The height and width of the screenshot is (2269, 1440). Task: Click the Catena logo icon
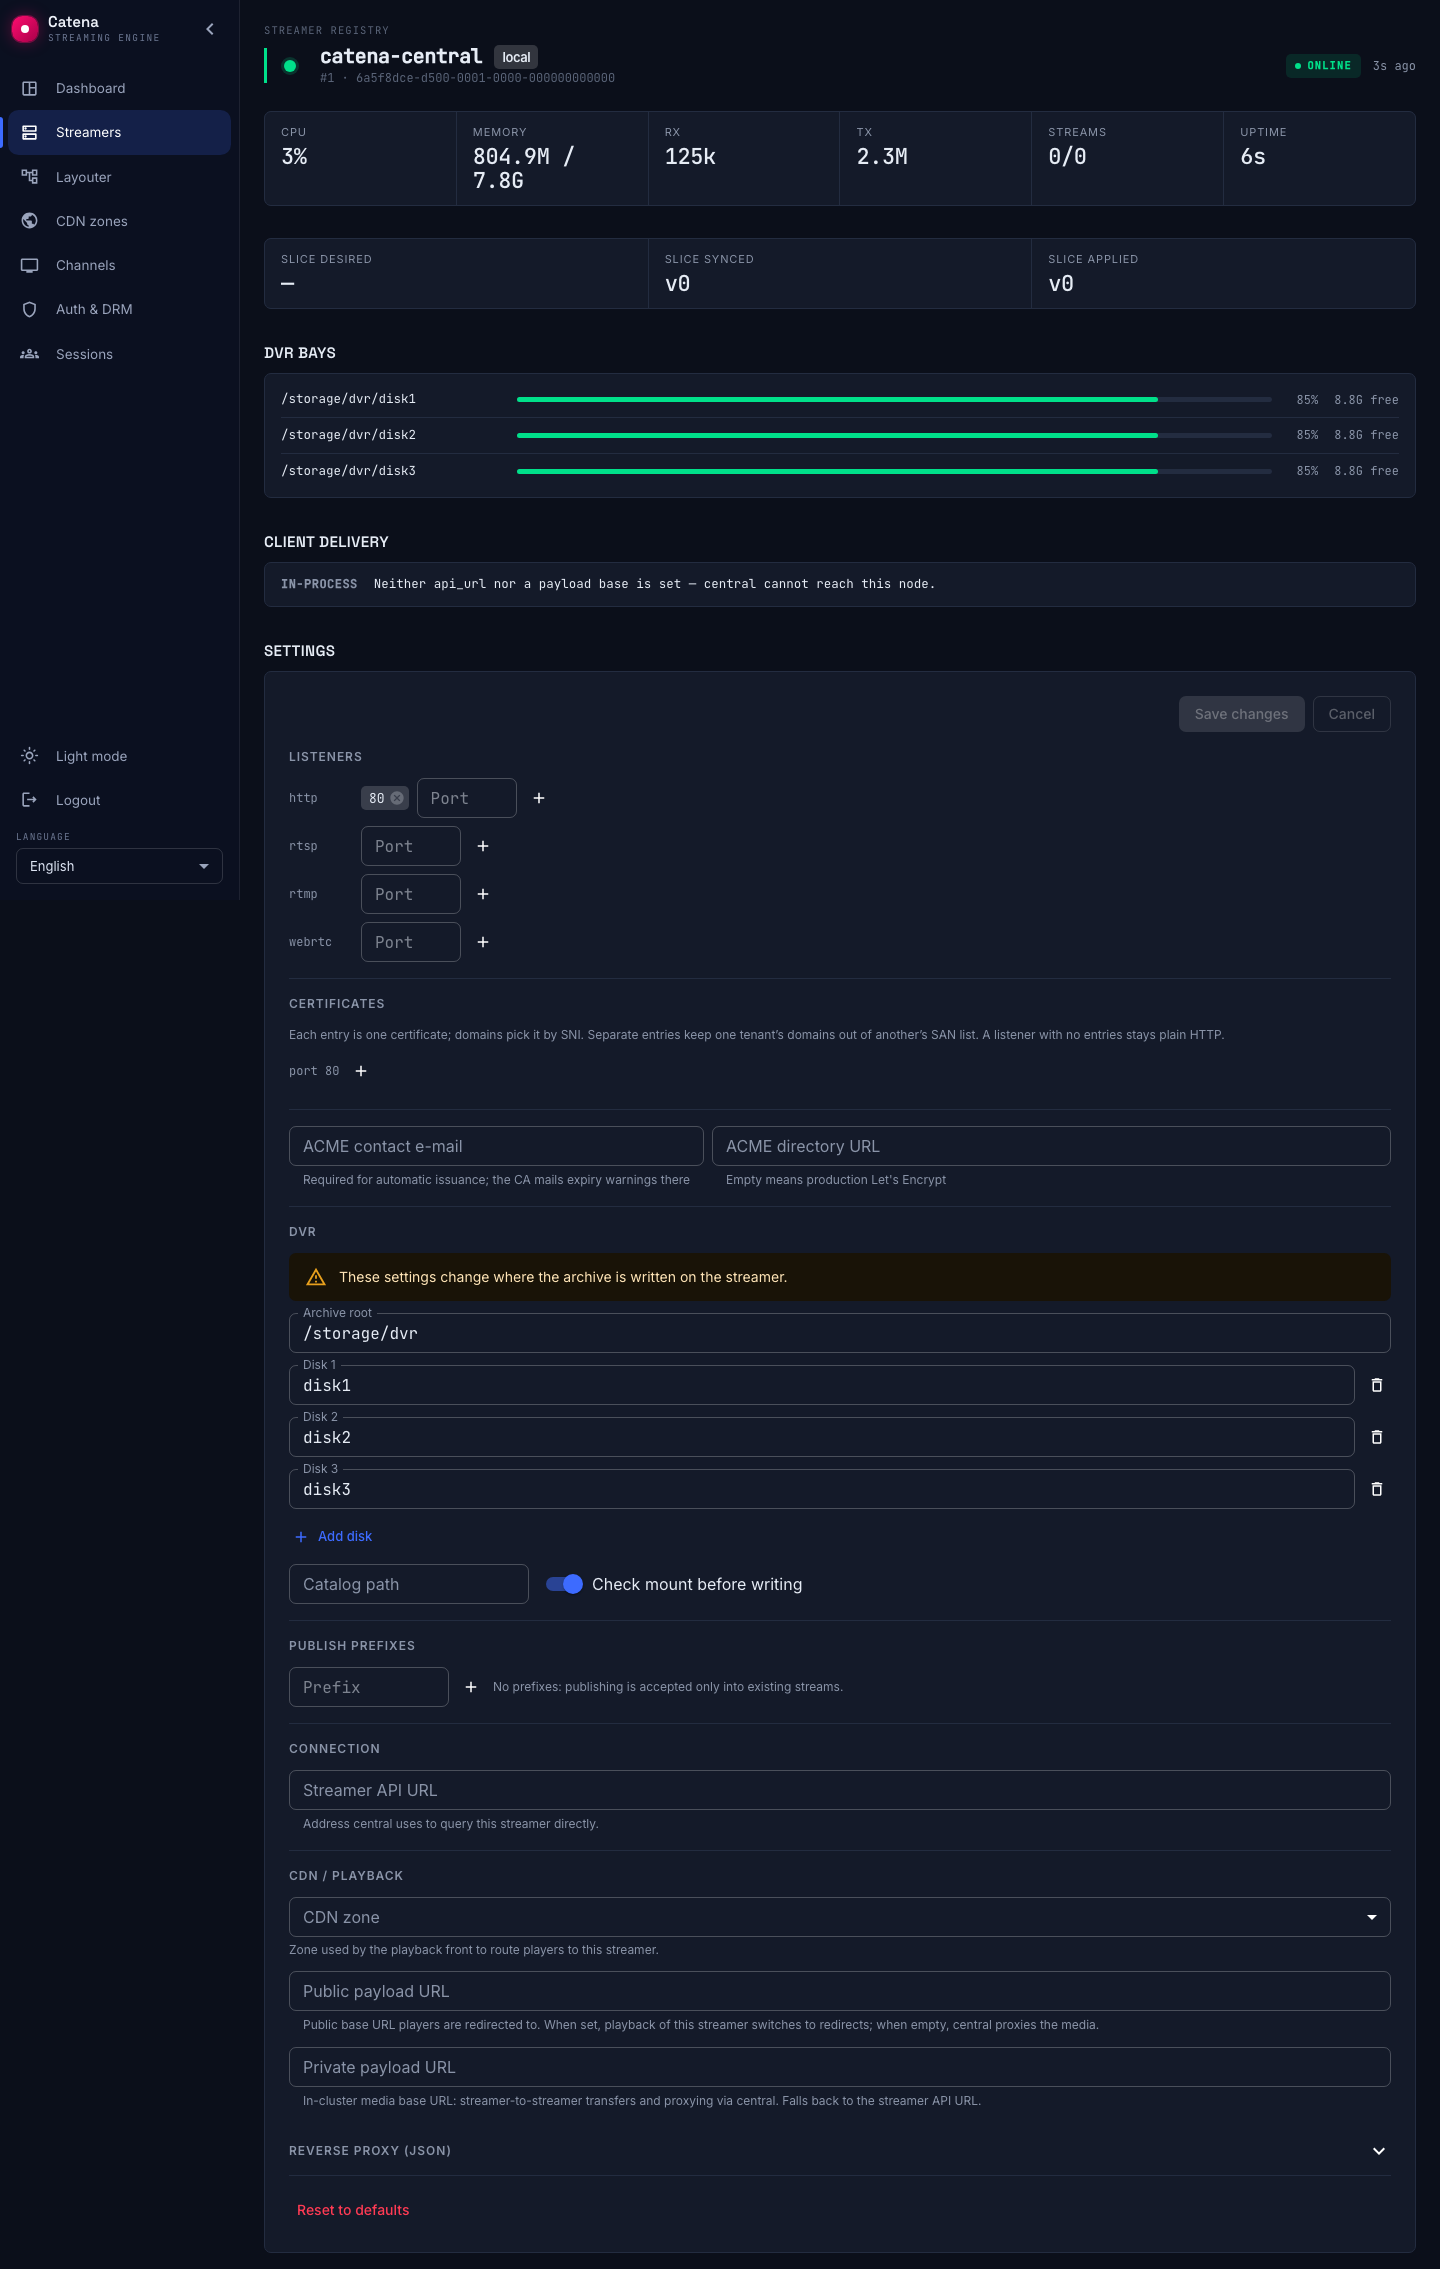(x=24, y=29)
